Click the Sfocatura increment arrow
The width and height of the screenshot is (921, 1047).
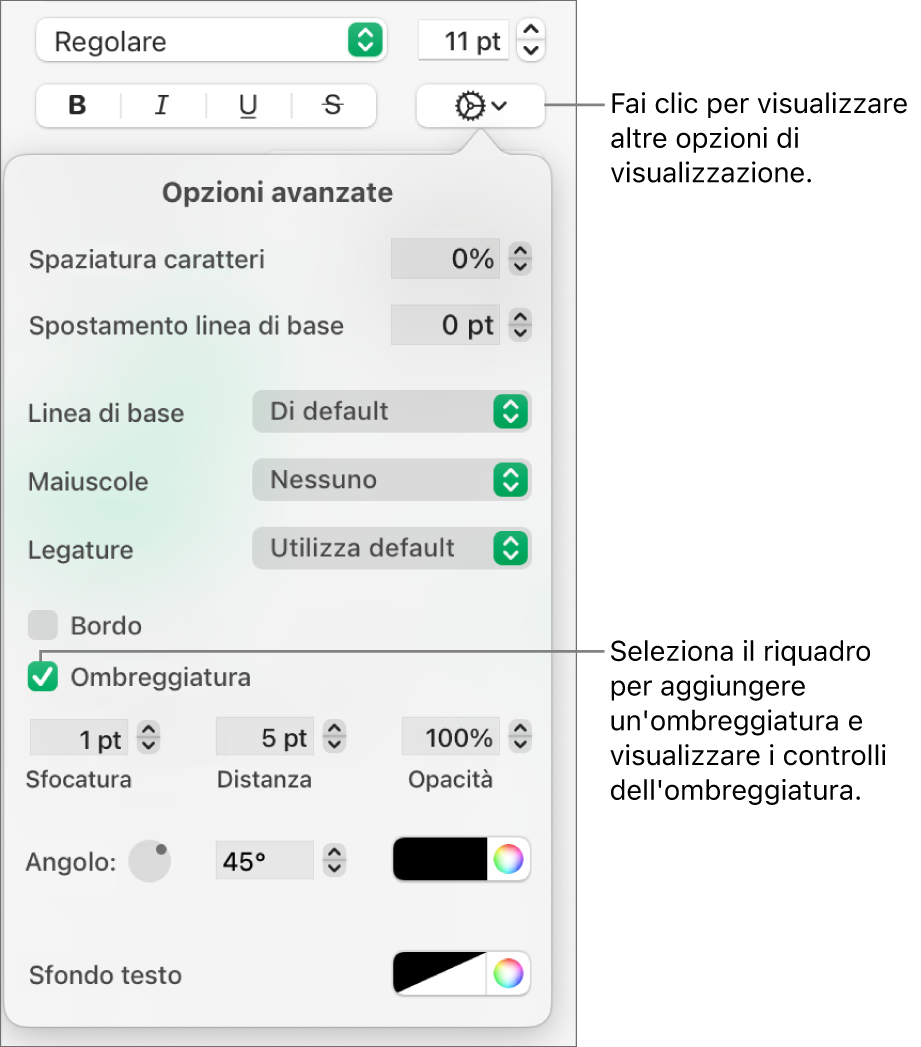pyautogui.click(x=147, y=731)
